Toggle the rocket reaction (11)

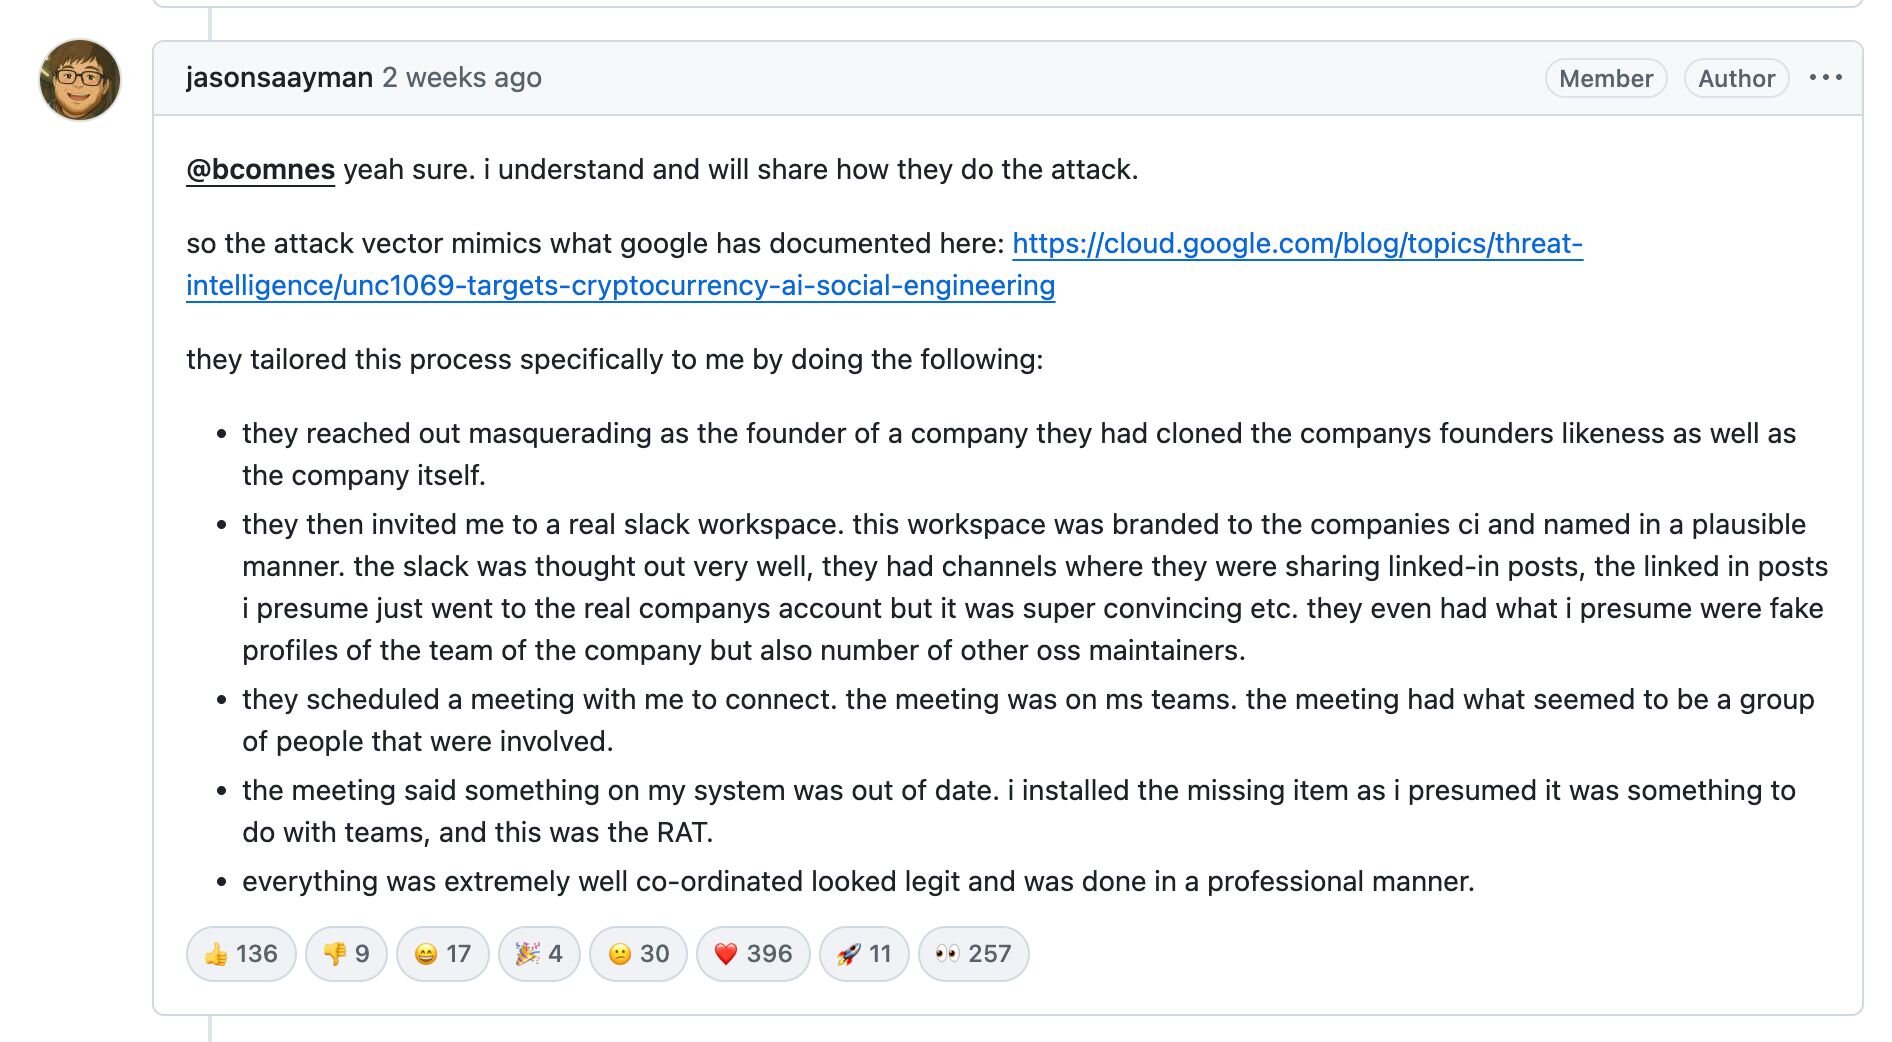coord(863,954)
